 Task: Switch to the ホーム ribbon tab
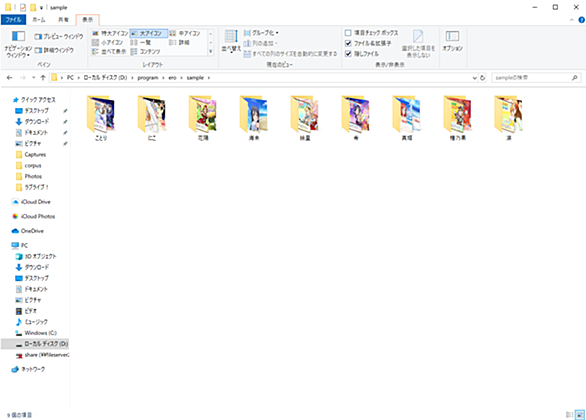click(39, 20)
